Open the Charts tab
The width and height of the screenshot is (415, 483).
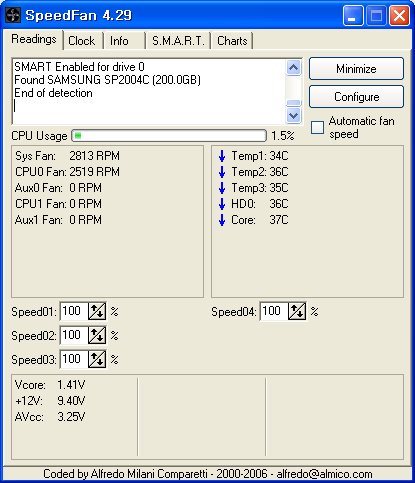232,41
